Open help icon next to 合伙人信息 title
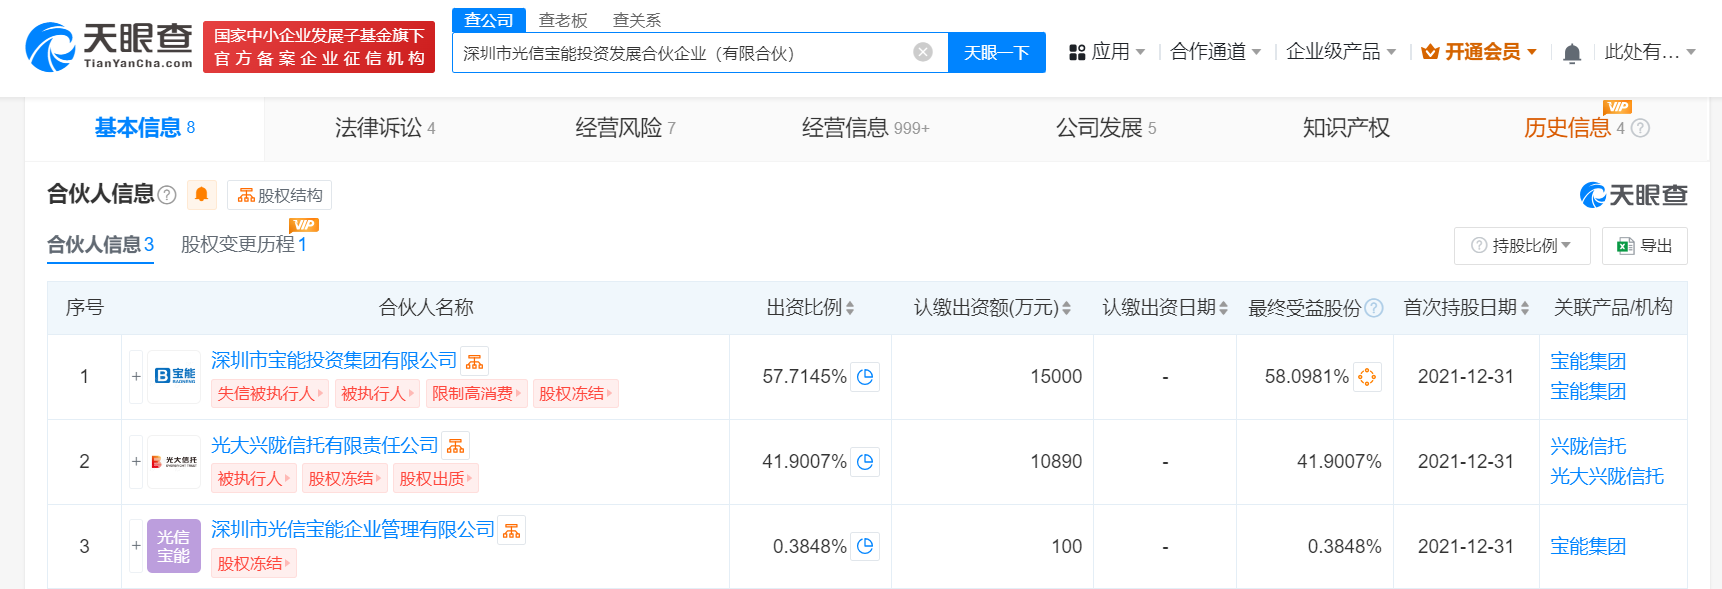 [167, 195]
